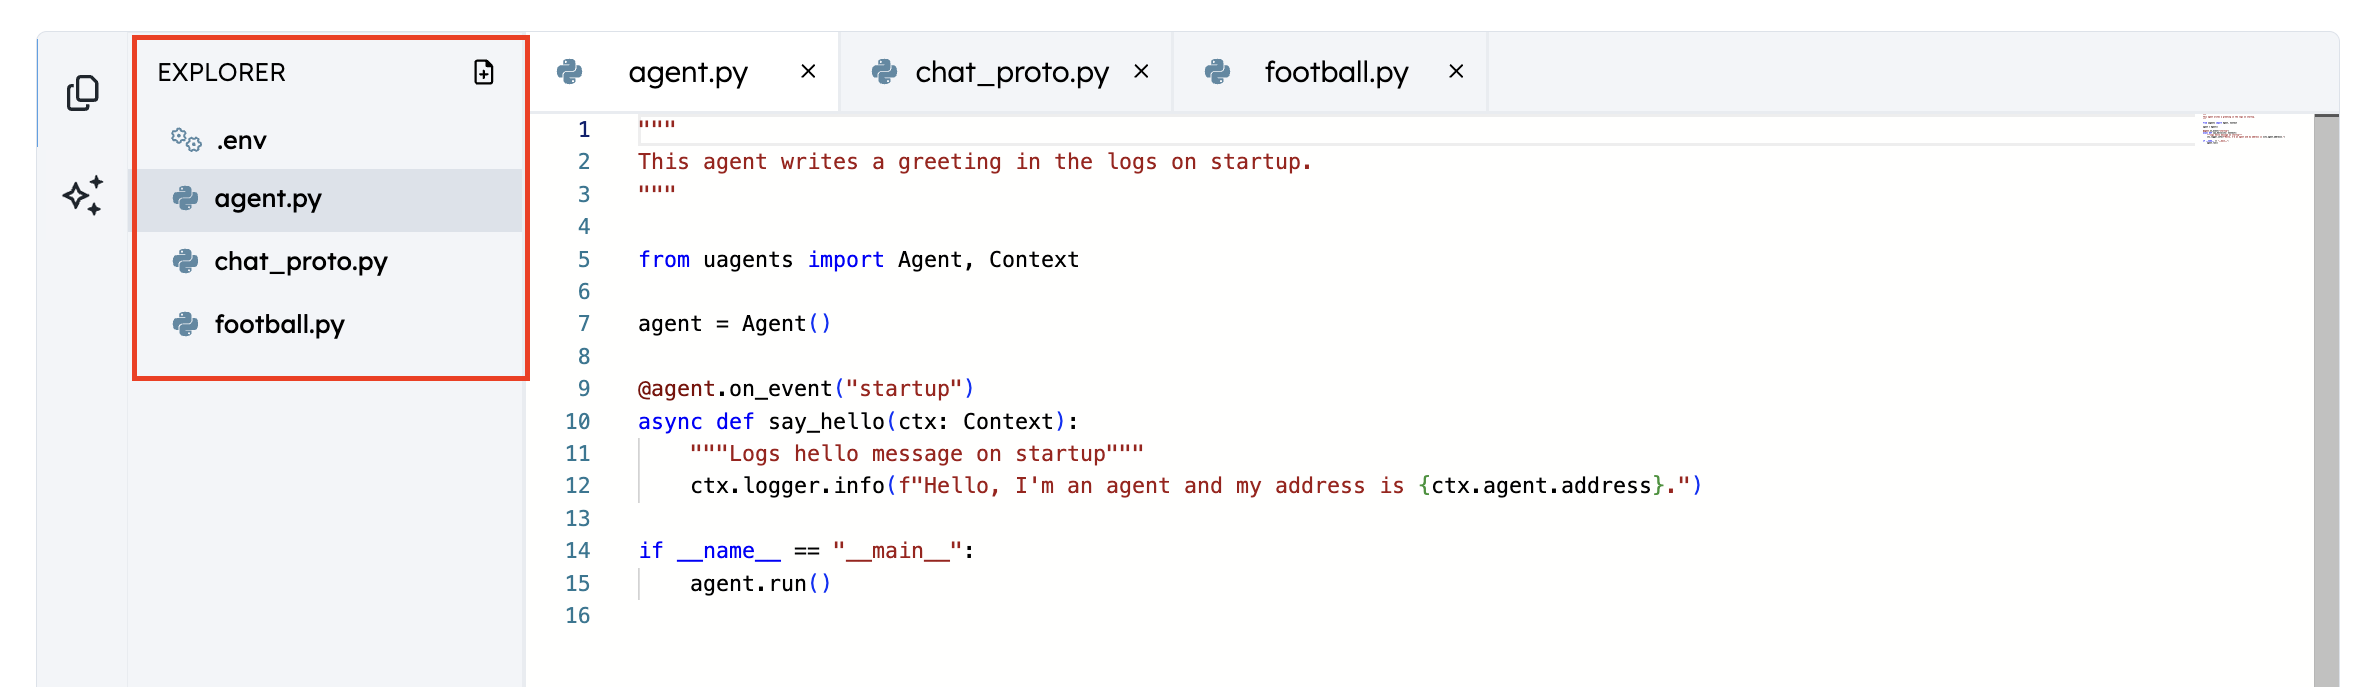Click the editor vertical scrollbar

pyautogui.click(x=2326, y=400)
